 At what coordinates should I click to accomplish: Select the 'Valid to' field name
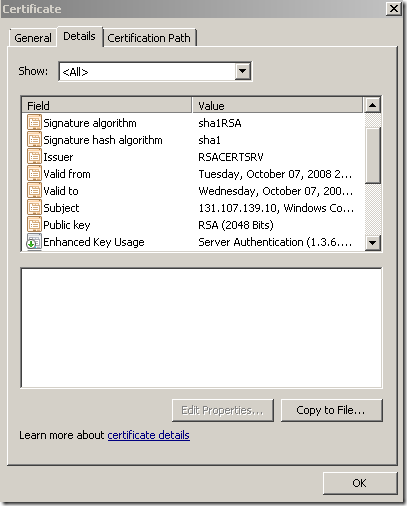(61, 191)
